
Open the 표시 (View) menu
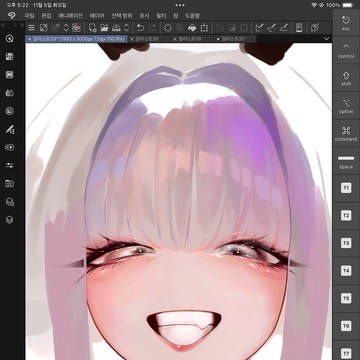(x=144, y=16)
